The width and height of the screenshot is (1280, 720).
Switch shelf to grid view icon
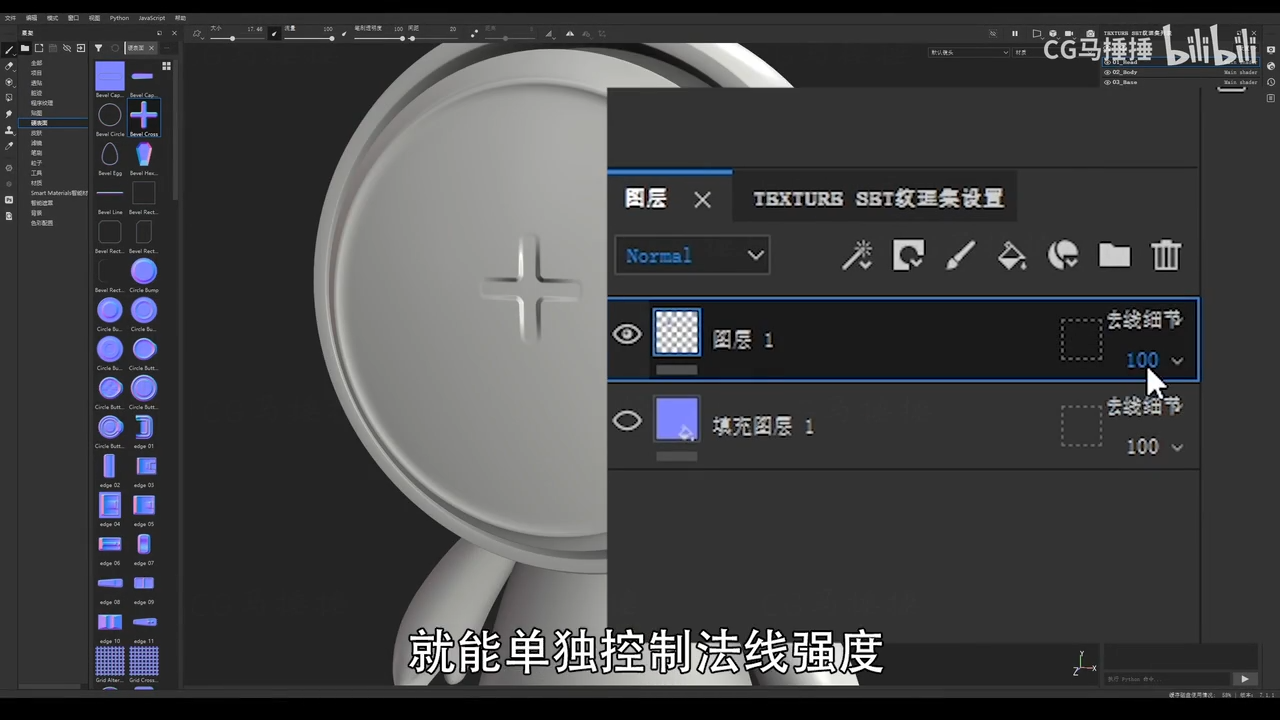(x=166, y=66)
